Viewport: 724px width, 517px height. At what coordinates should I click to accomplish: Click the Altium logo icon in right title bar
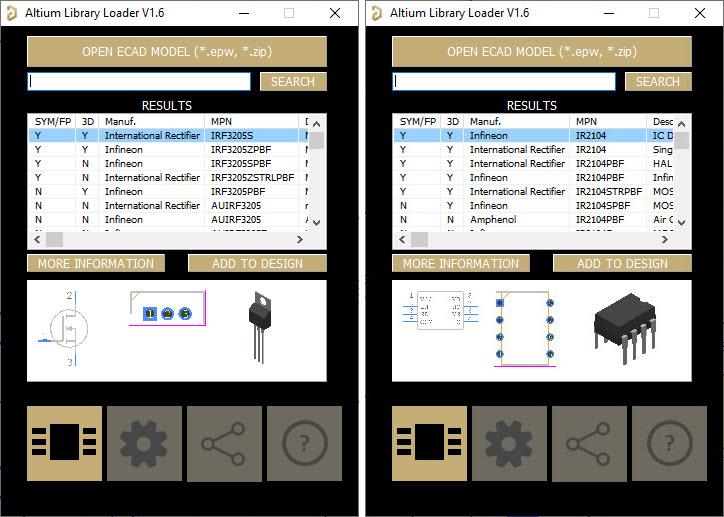click(x=377, y=13)
